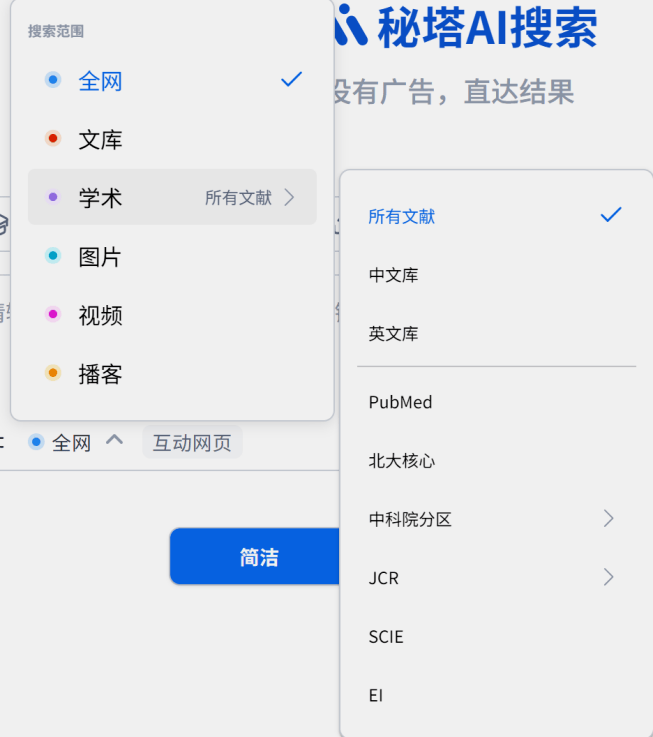
Task: Click the 秘塔AI搜索 logo icon
Action: [x=352, y=26]
